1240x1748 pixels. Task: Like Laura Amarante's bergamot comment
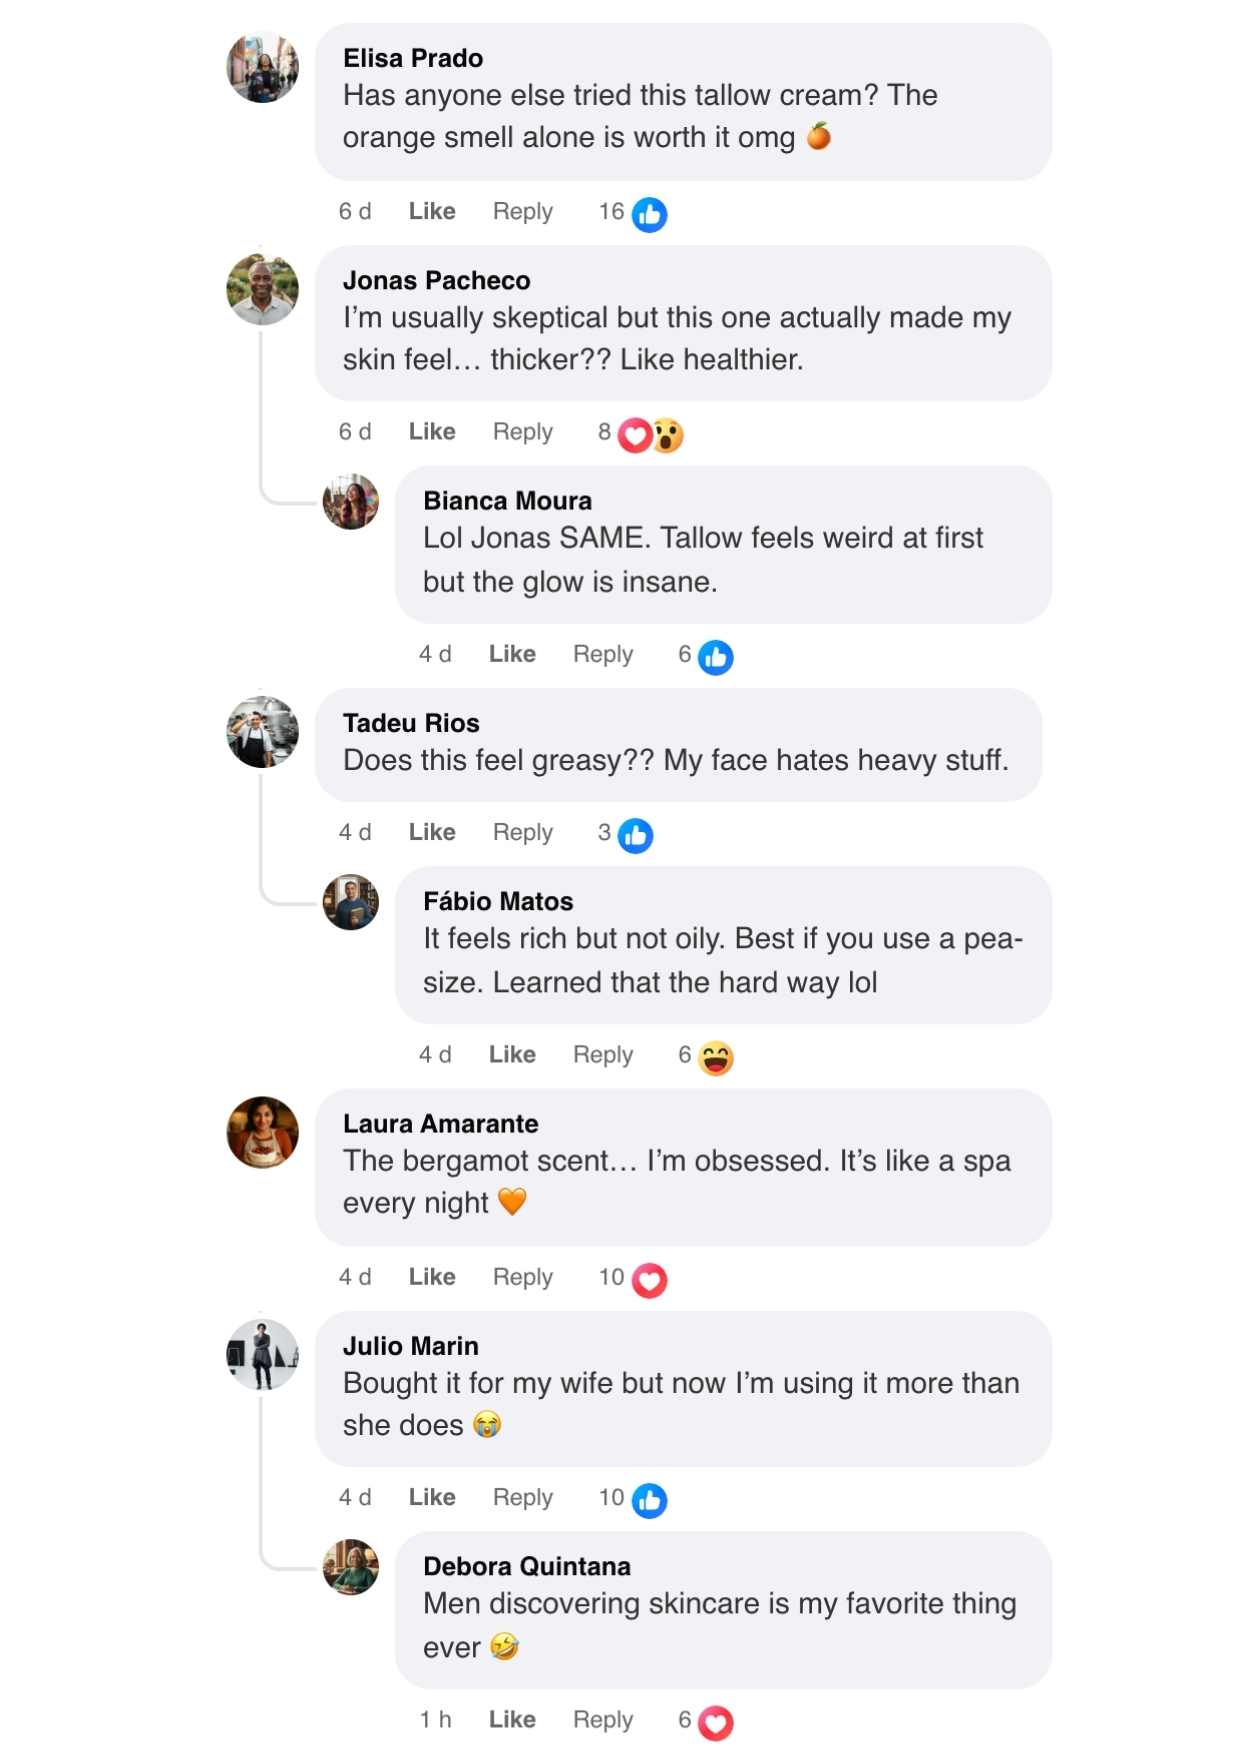point(432,1277)
